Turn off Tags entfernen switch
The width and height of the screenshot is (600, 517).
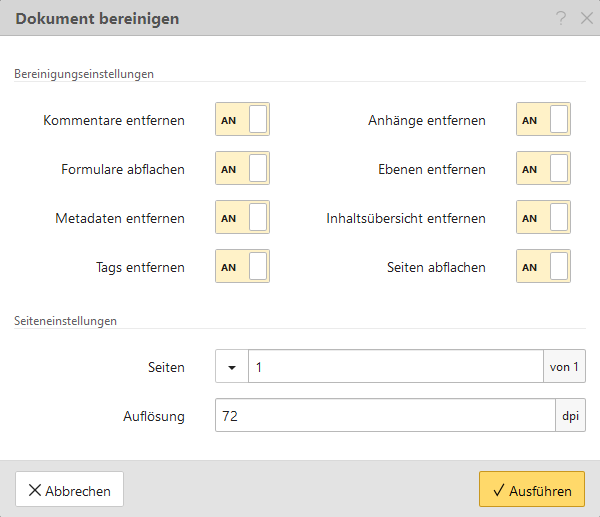(x=243, y=267)
